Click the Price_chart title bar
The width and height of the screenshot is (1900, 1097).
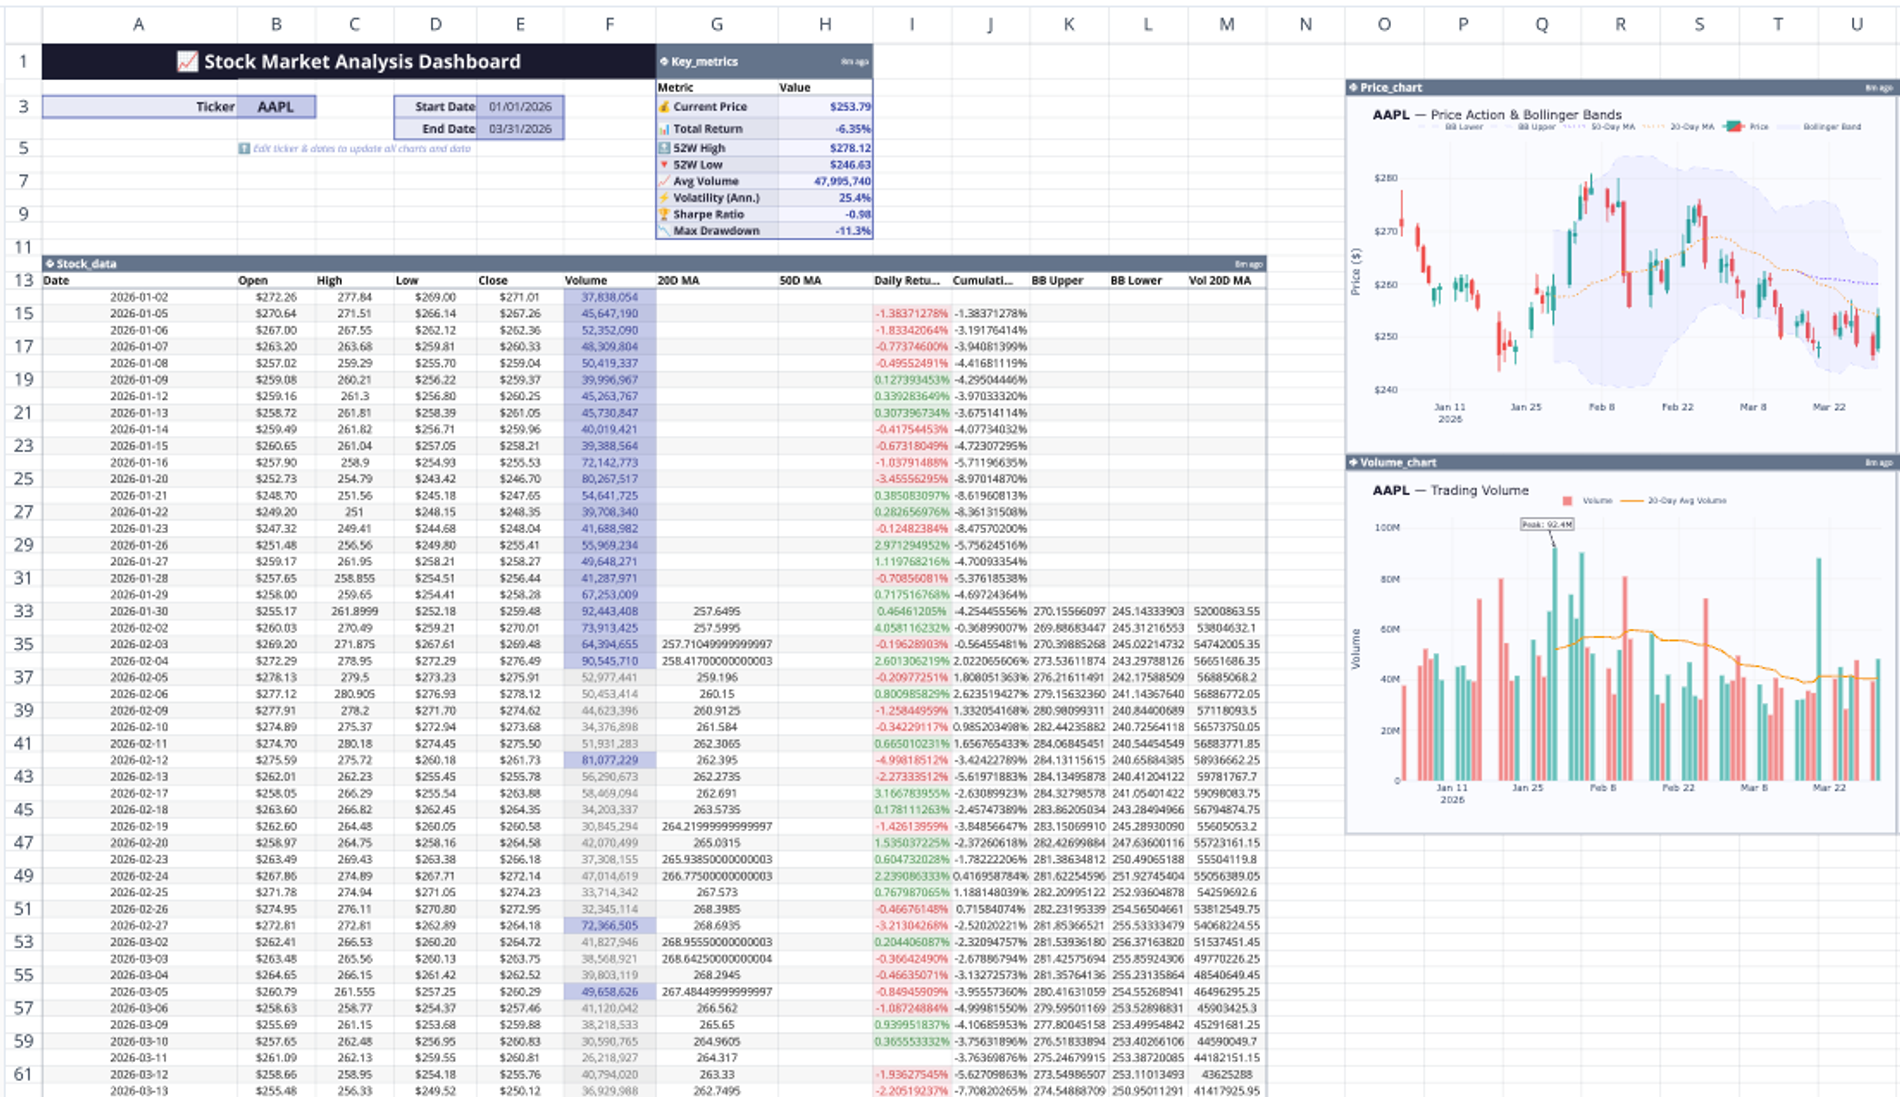pos(1621,88)
